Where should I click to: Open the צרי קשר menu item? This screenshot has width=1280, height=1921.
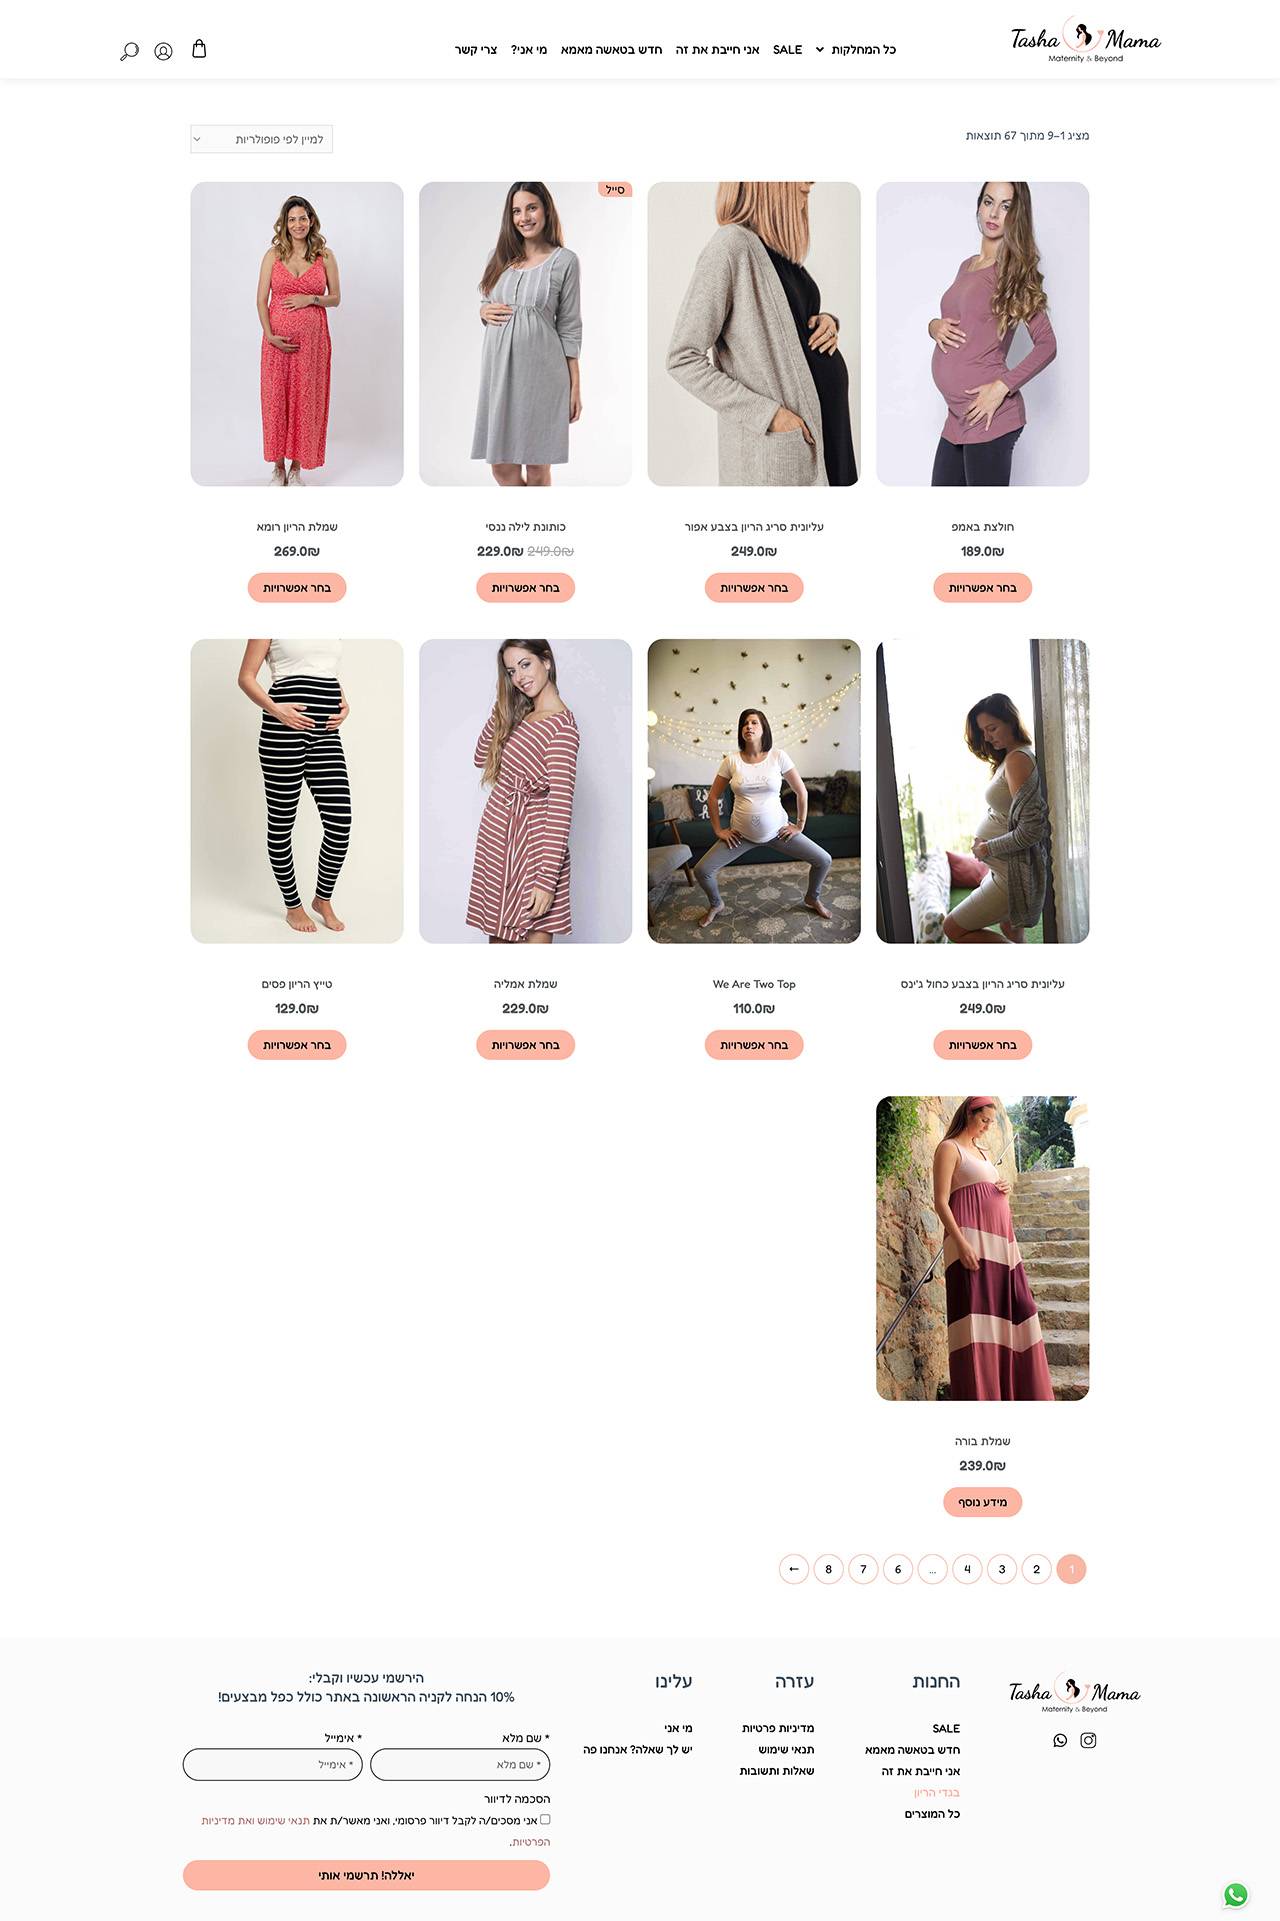click(x=476, y=50)
